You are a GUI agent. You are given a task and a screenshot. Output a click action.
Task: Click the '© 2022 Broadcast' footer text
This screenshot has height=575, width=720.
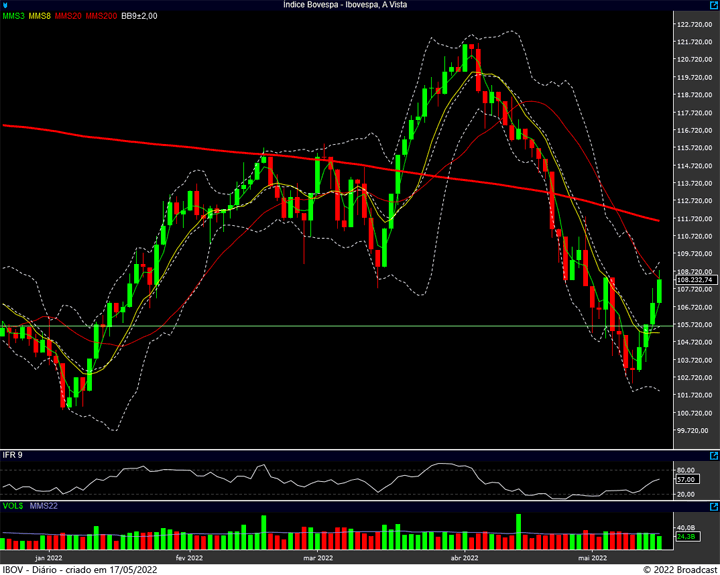[x=679, y=569]
